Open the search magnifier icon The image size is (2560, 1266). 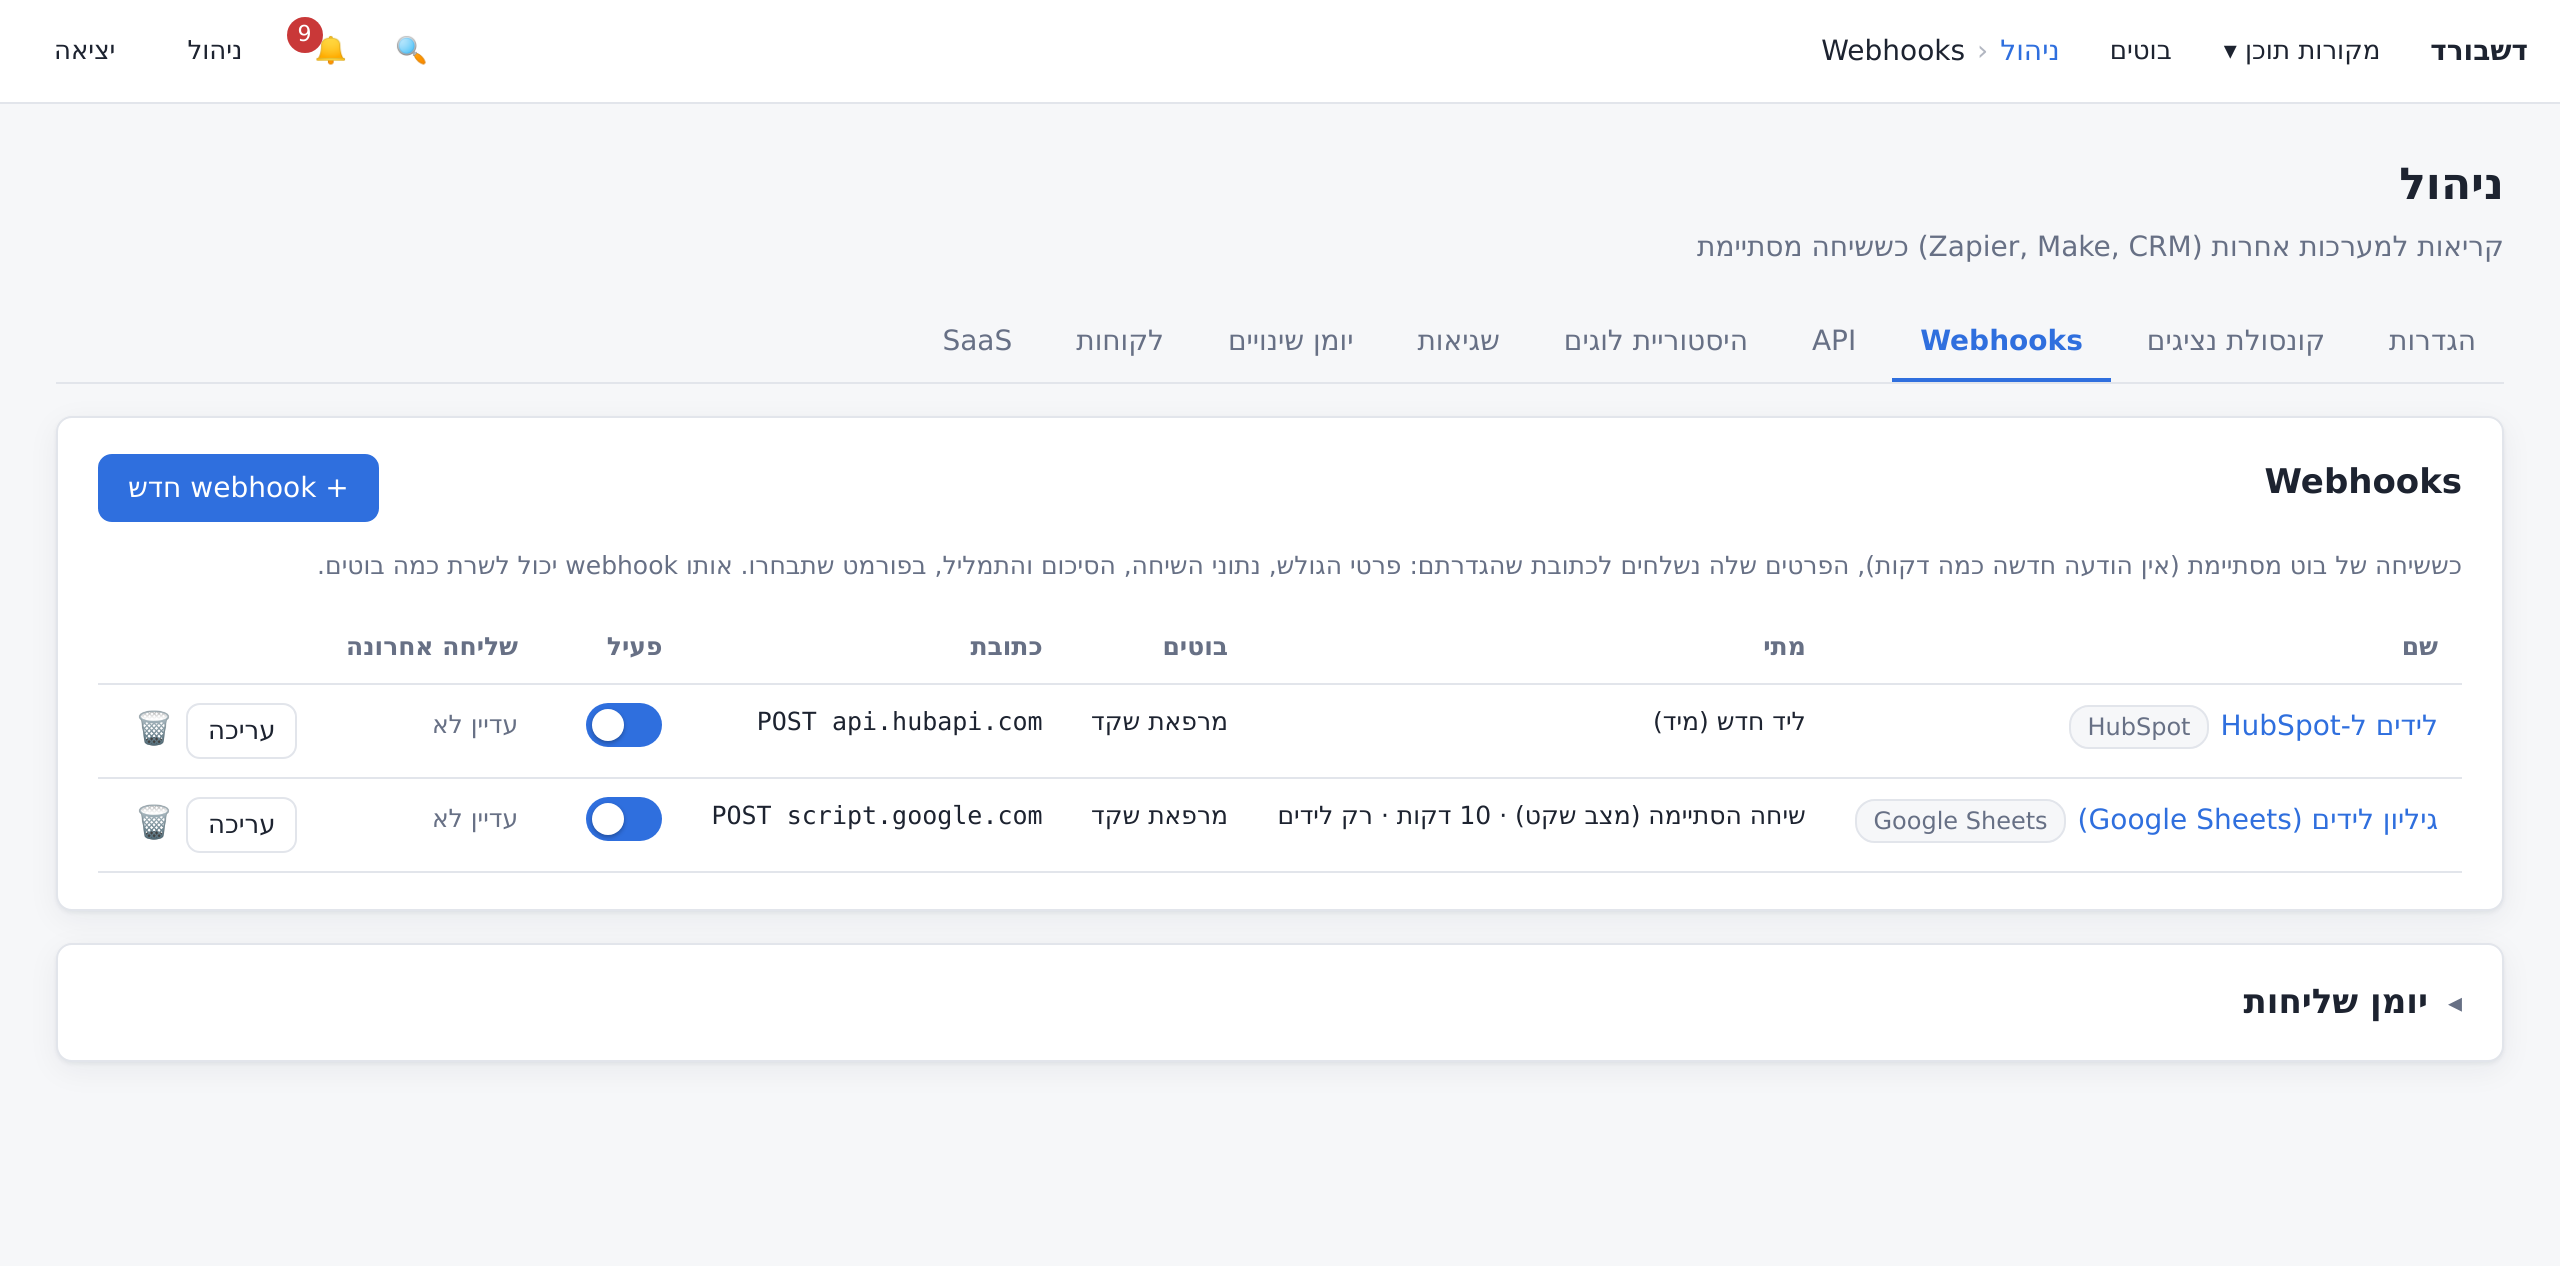411,50
